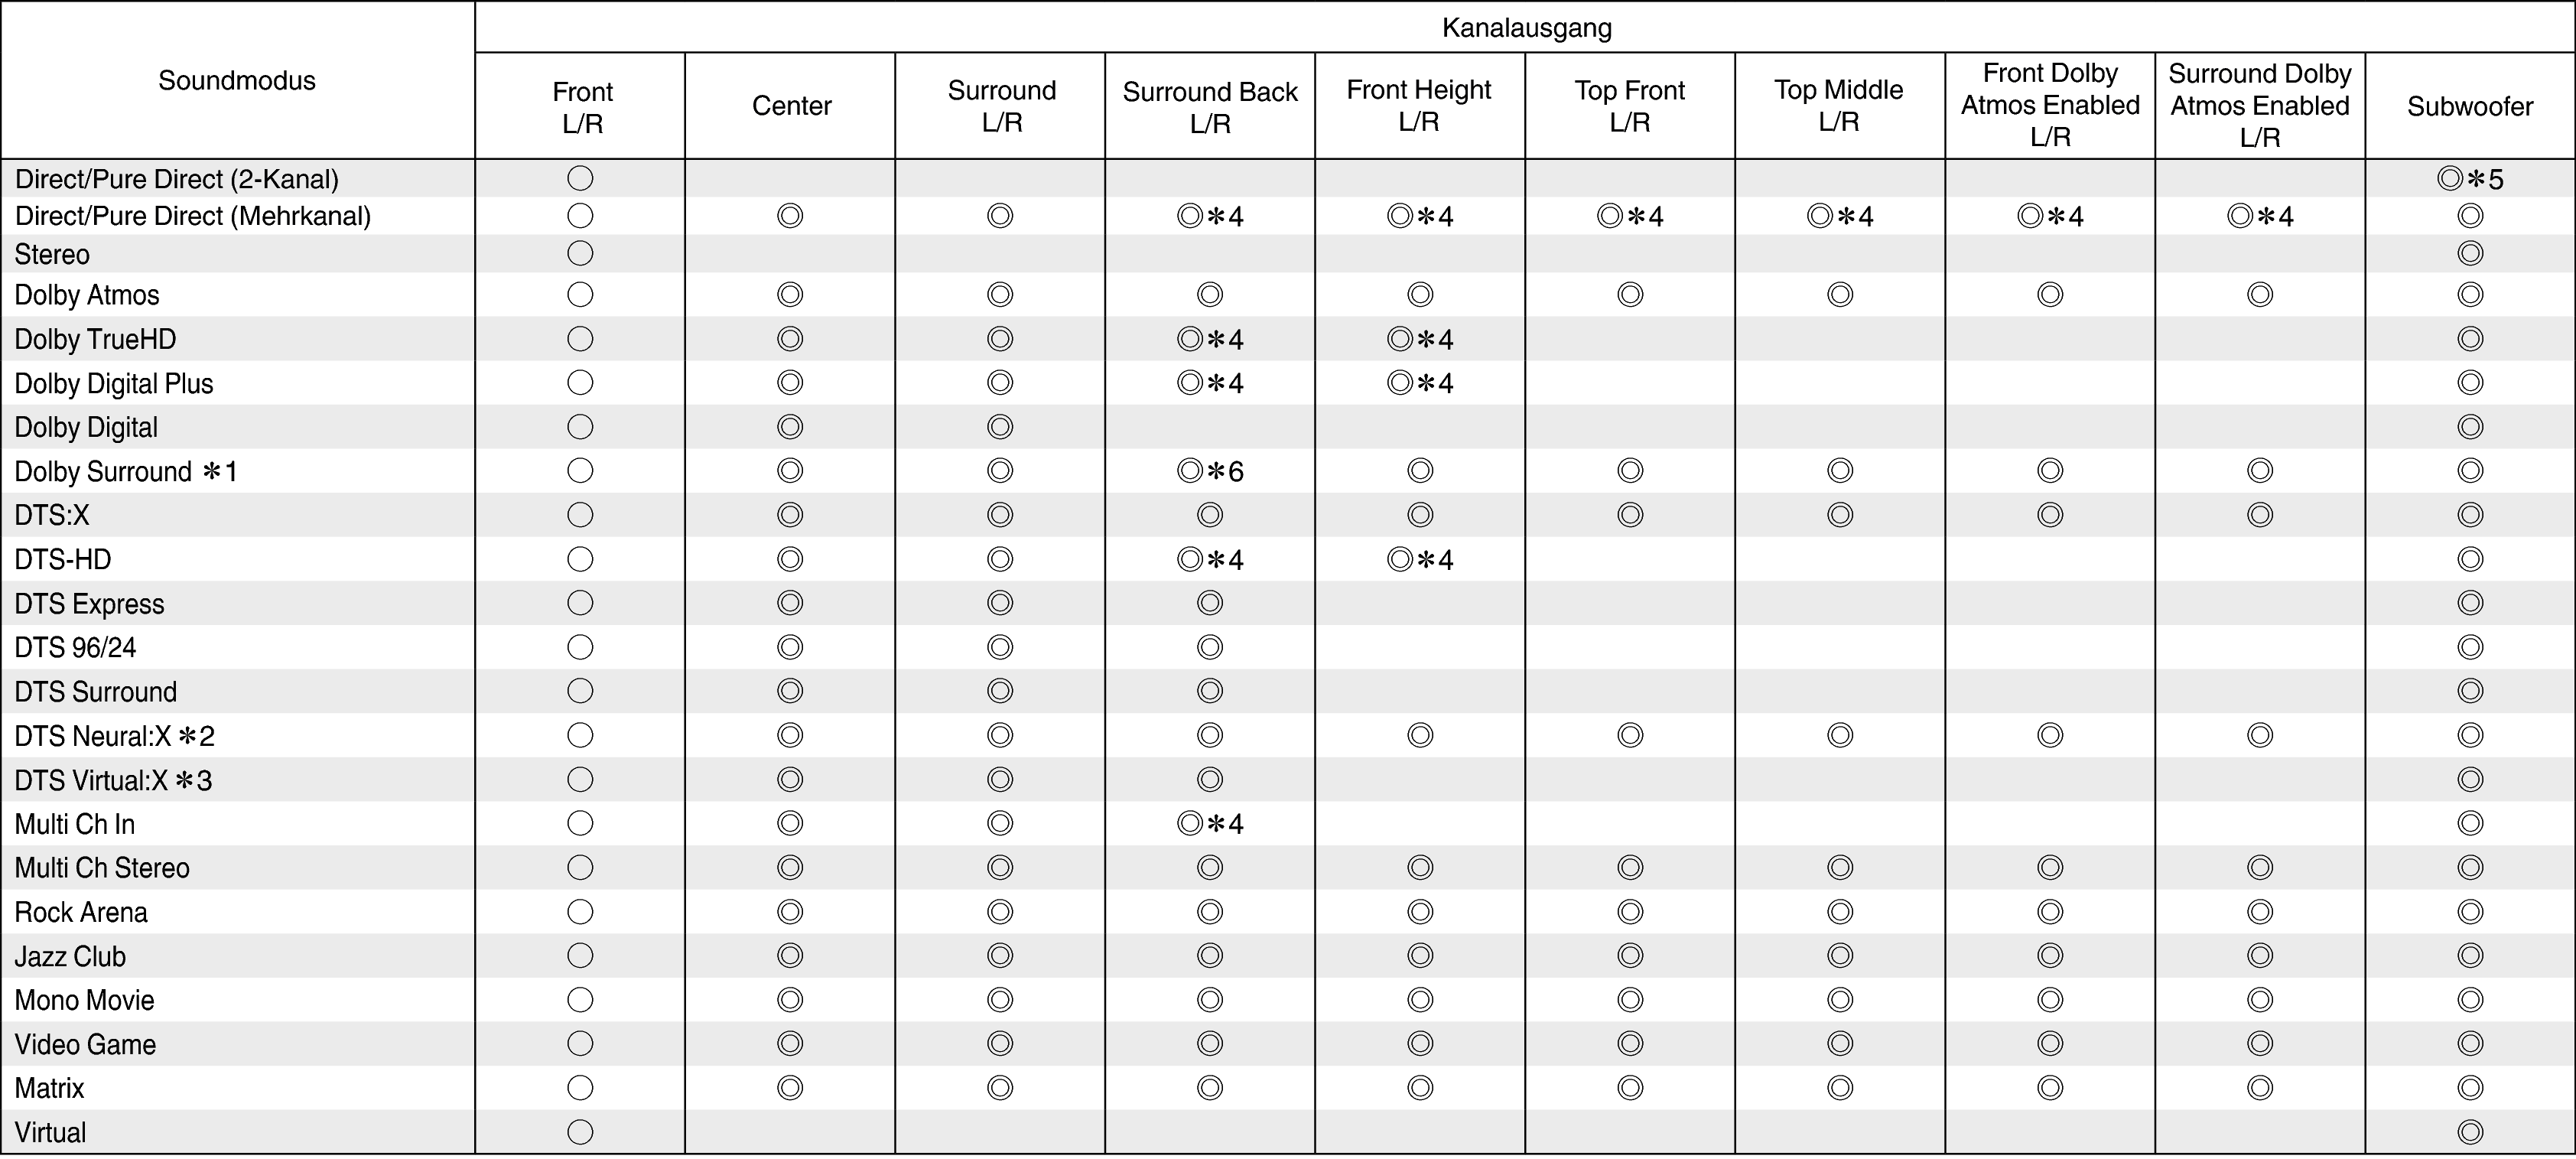This screenshot has height=1159, width=2576.
Task: Select the Front Dolby Atmos Enabled column header
Action: click(x=2050, y=105)
